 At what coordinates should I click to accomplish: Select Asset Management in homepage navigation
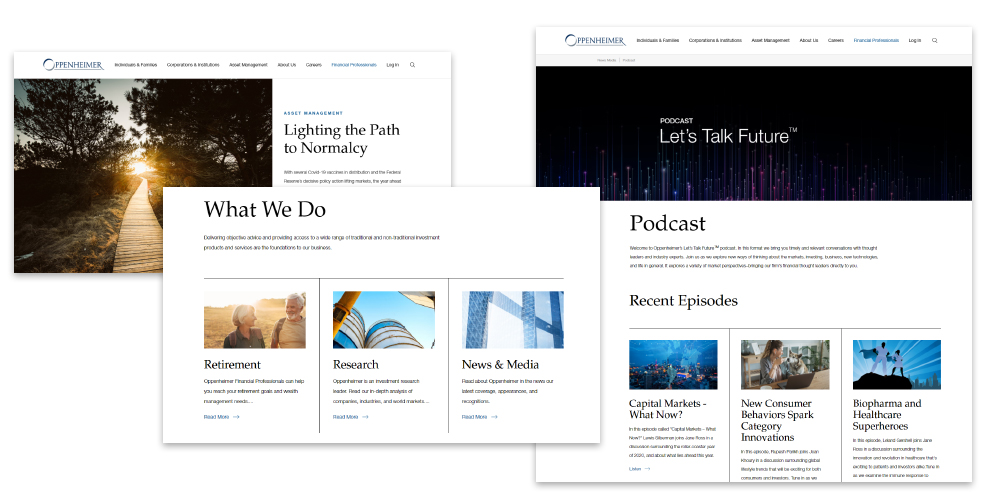point(248,65)
